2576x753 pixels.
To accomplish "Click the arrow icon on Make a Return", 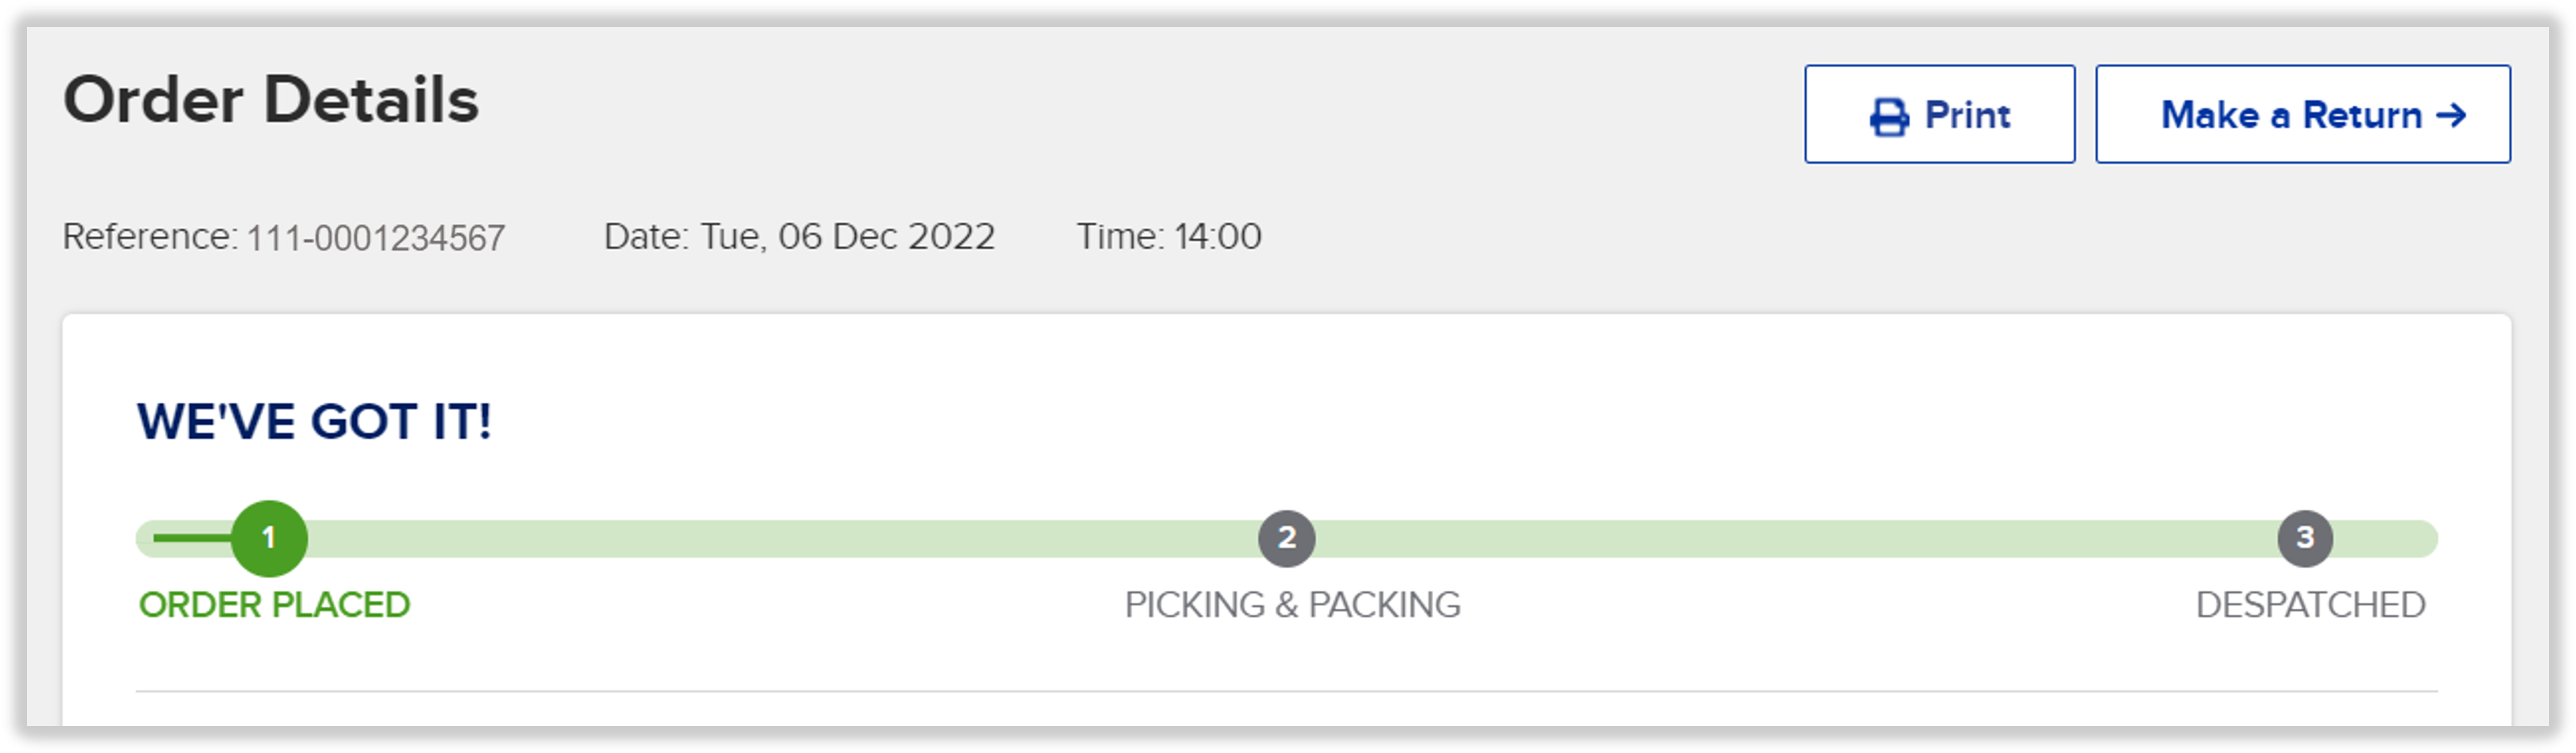I will coord(2450,115).
